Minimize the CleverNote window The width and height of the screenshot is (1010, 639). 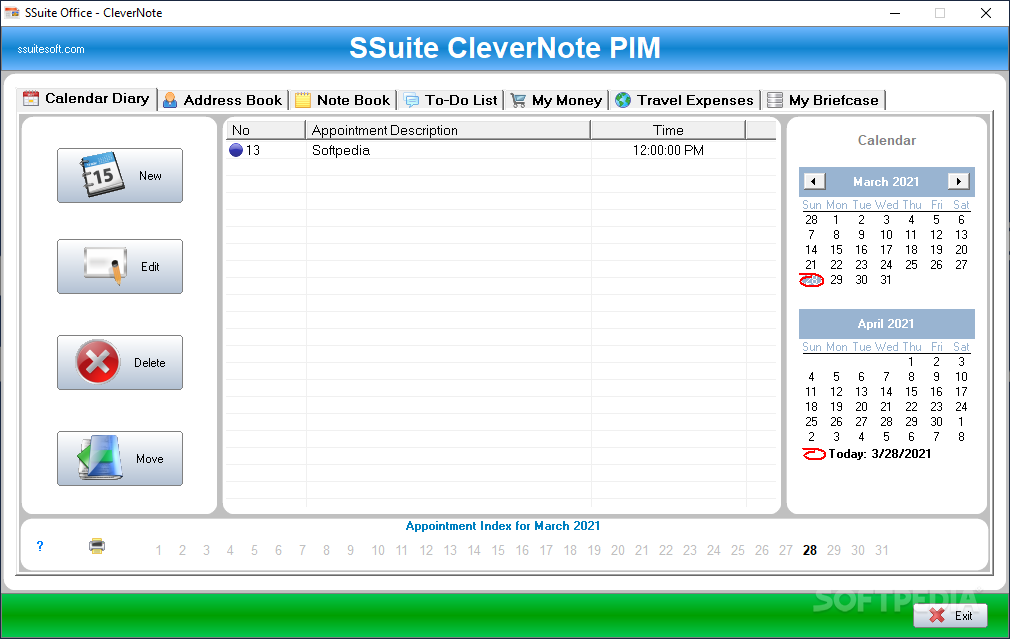pos(895,13)
